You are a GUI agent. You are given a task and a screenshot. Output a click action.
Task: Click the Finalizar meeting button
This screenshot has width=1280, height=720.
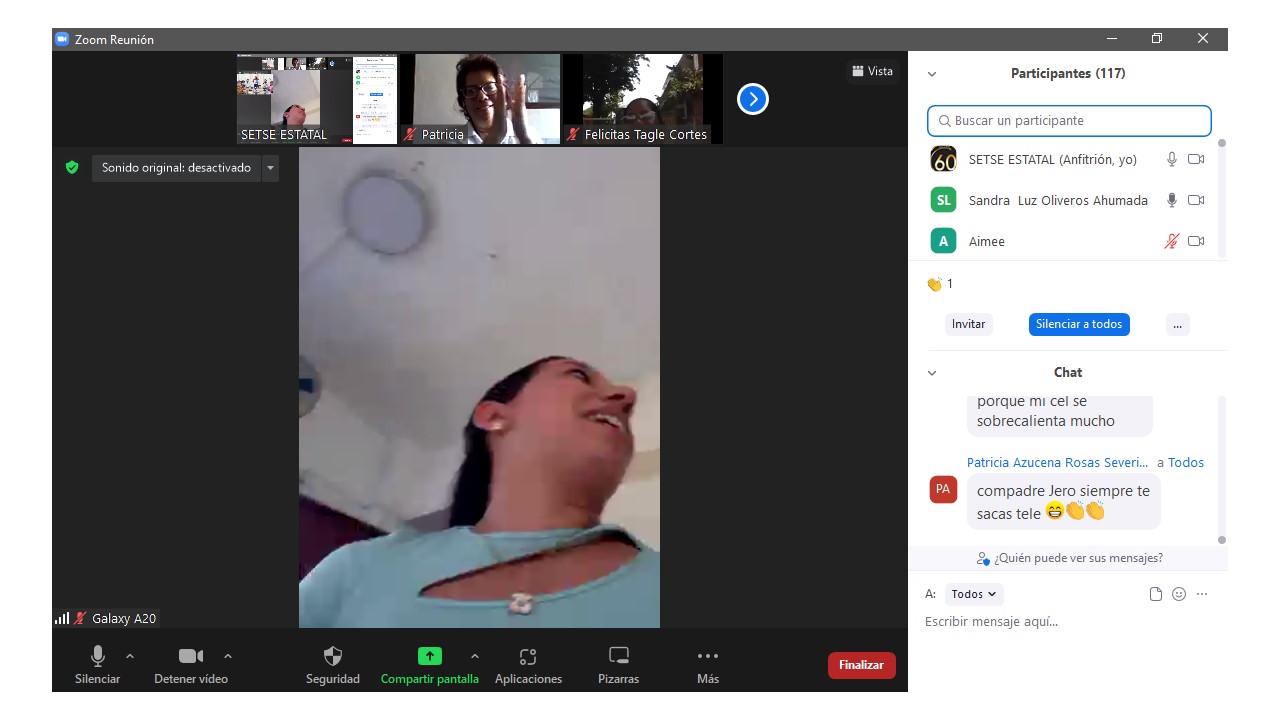[x=861, y=665]
